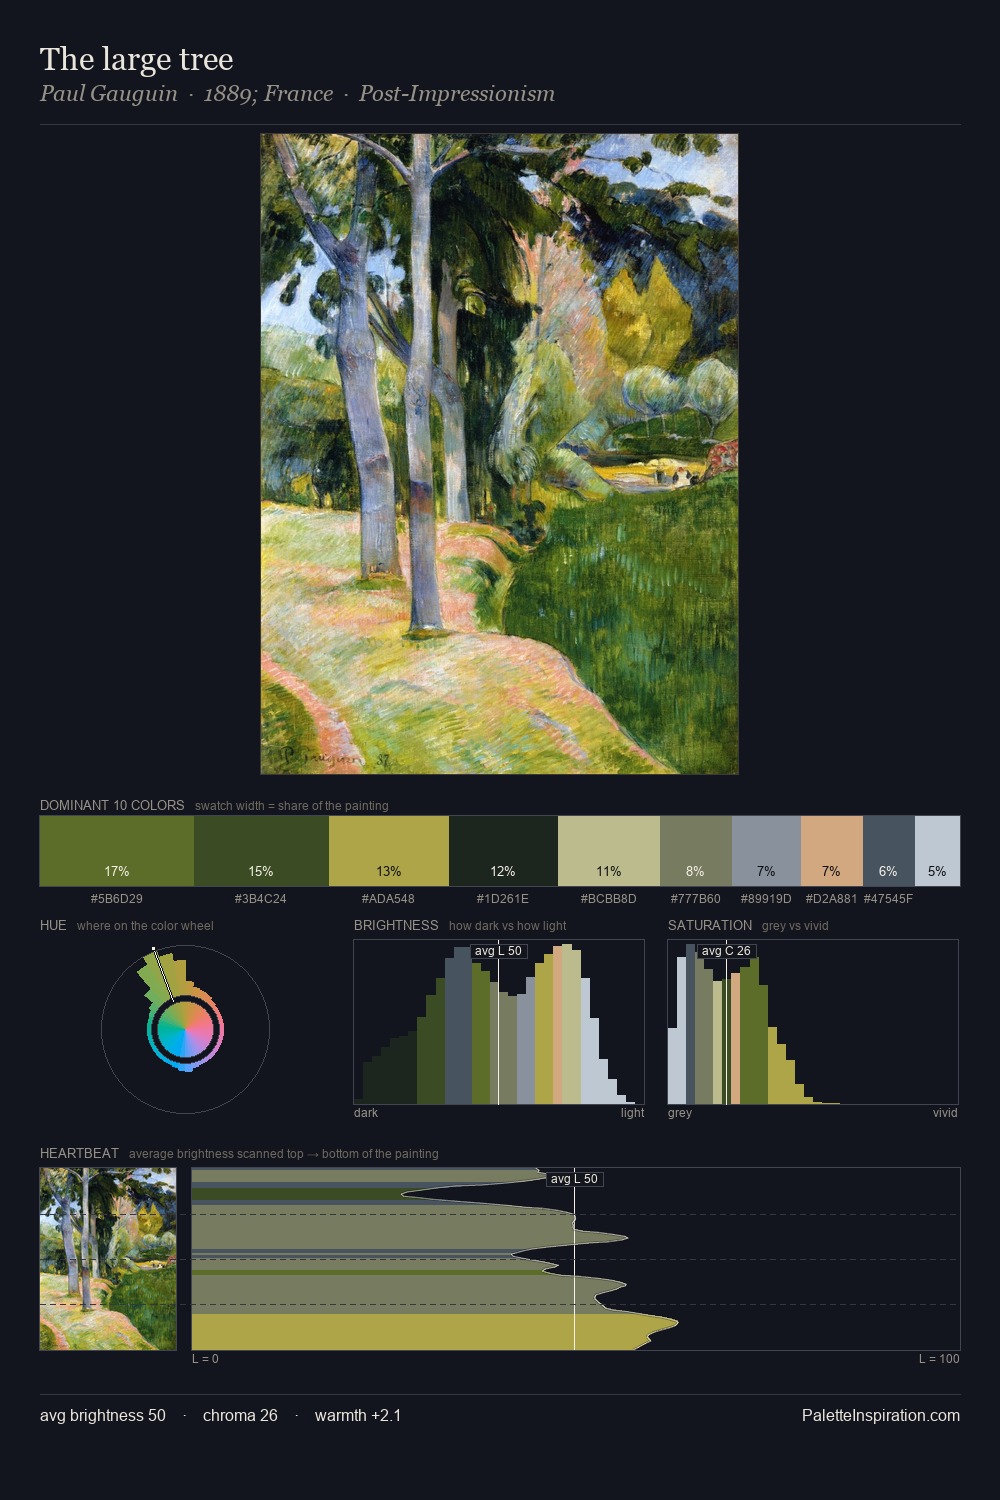This screenshot has width=1000, height=1500.
Task: Select the #ADA548 hex code
Action: pyautogui.click(x=388, y=899)
